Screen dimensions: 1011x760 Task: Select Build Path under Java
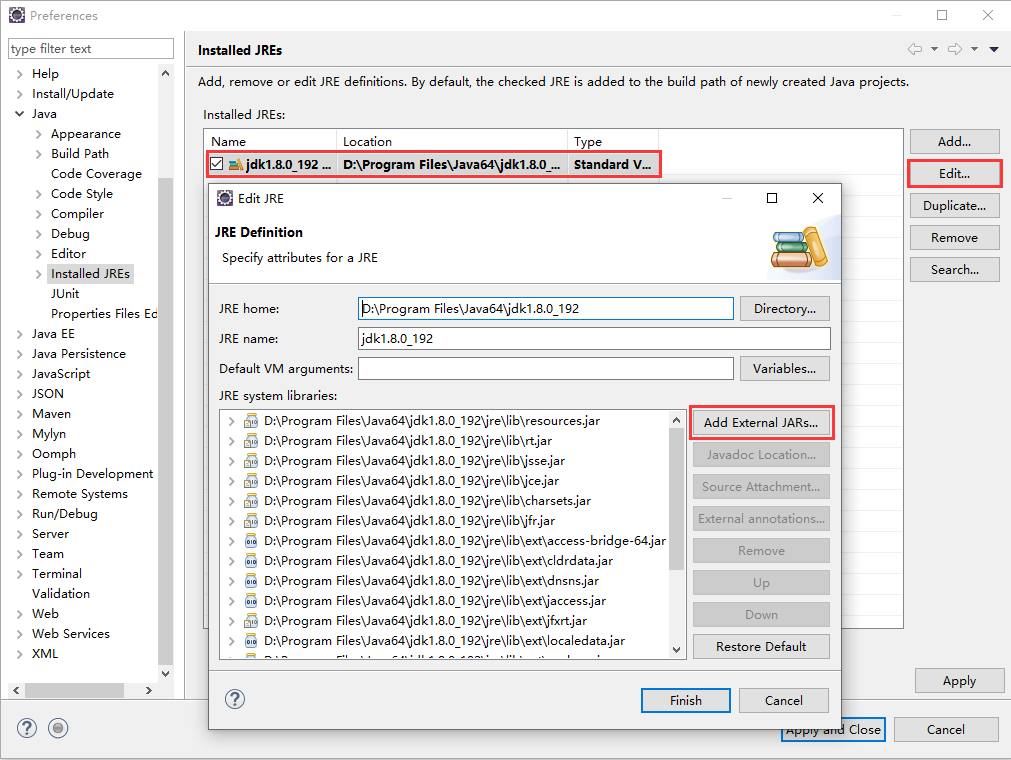[80, 153]
